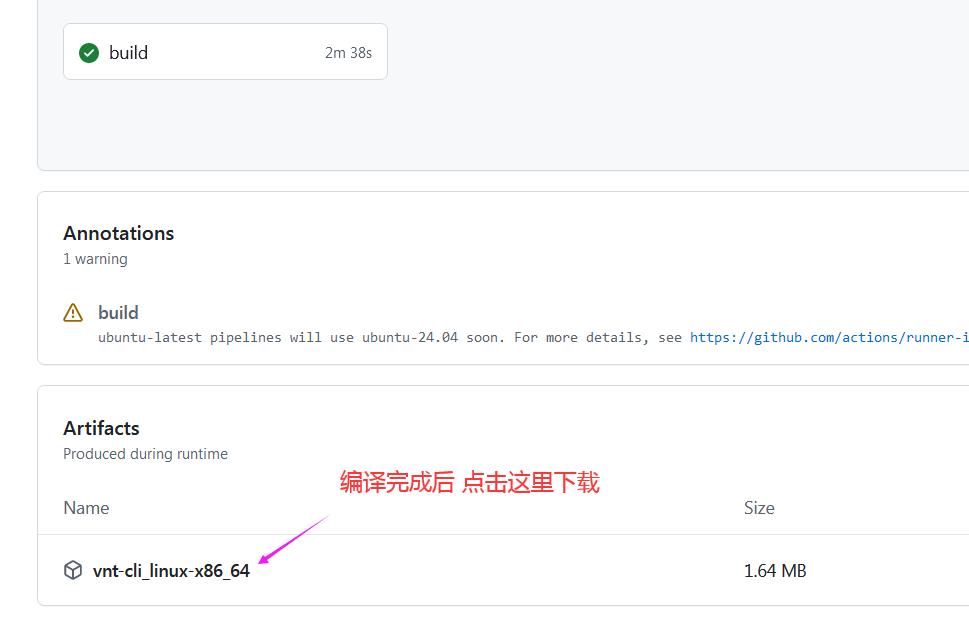Click the yellow warning triangle icon
This screenshot has width=969, height=623.
[x=73, y=313]
